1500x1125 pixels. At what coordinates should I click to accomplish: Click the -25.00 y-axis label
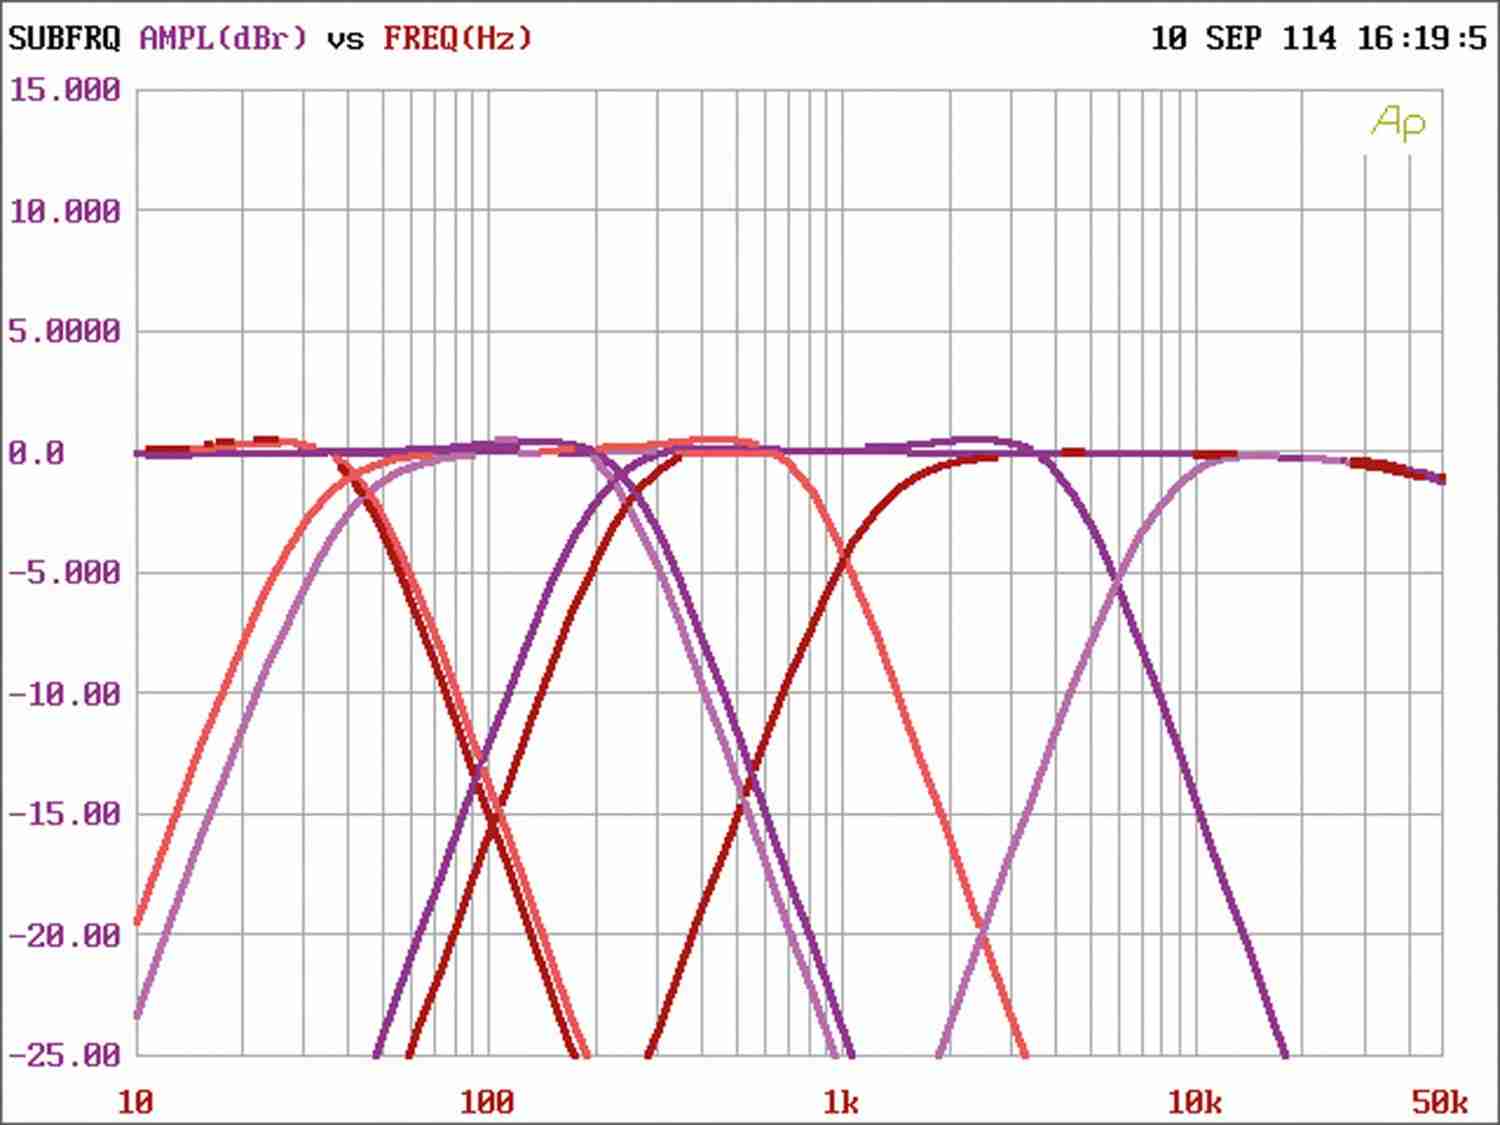pos(65,1055)
